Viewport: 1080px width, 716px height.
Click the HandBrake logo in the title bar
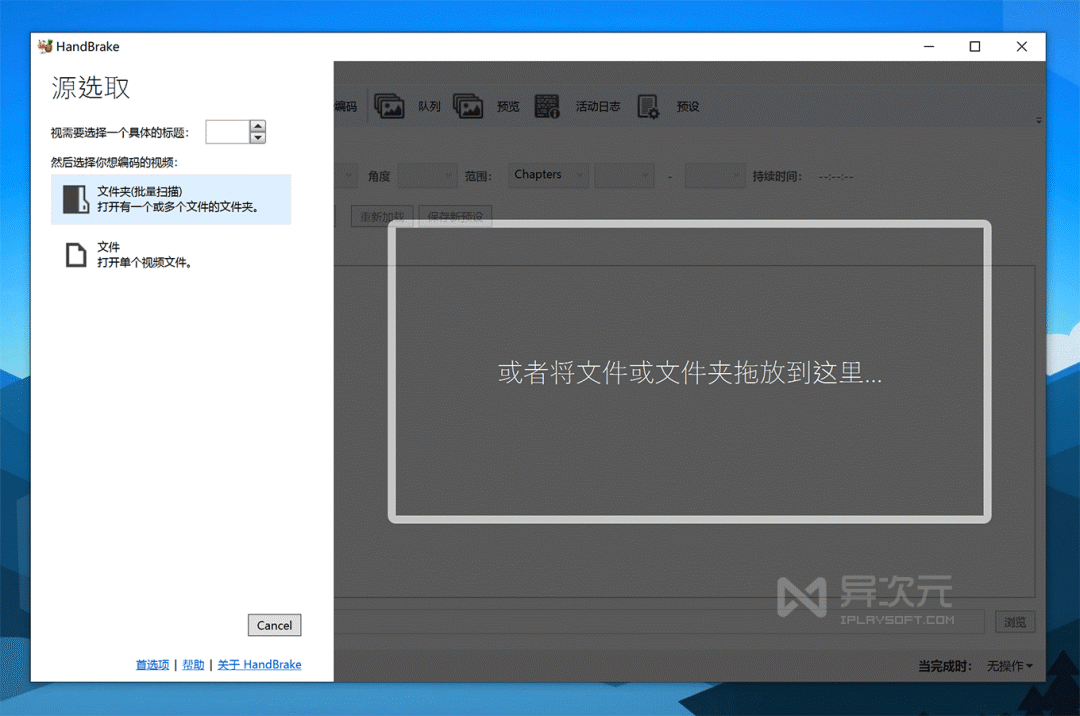coord(44,46)
